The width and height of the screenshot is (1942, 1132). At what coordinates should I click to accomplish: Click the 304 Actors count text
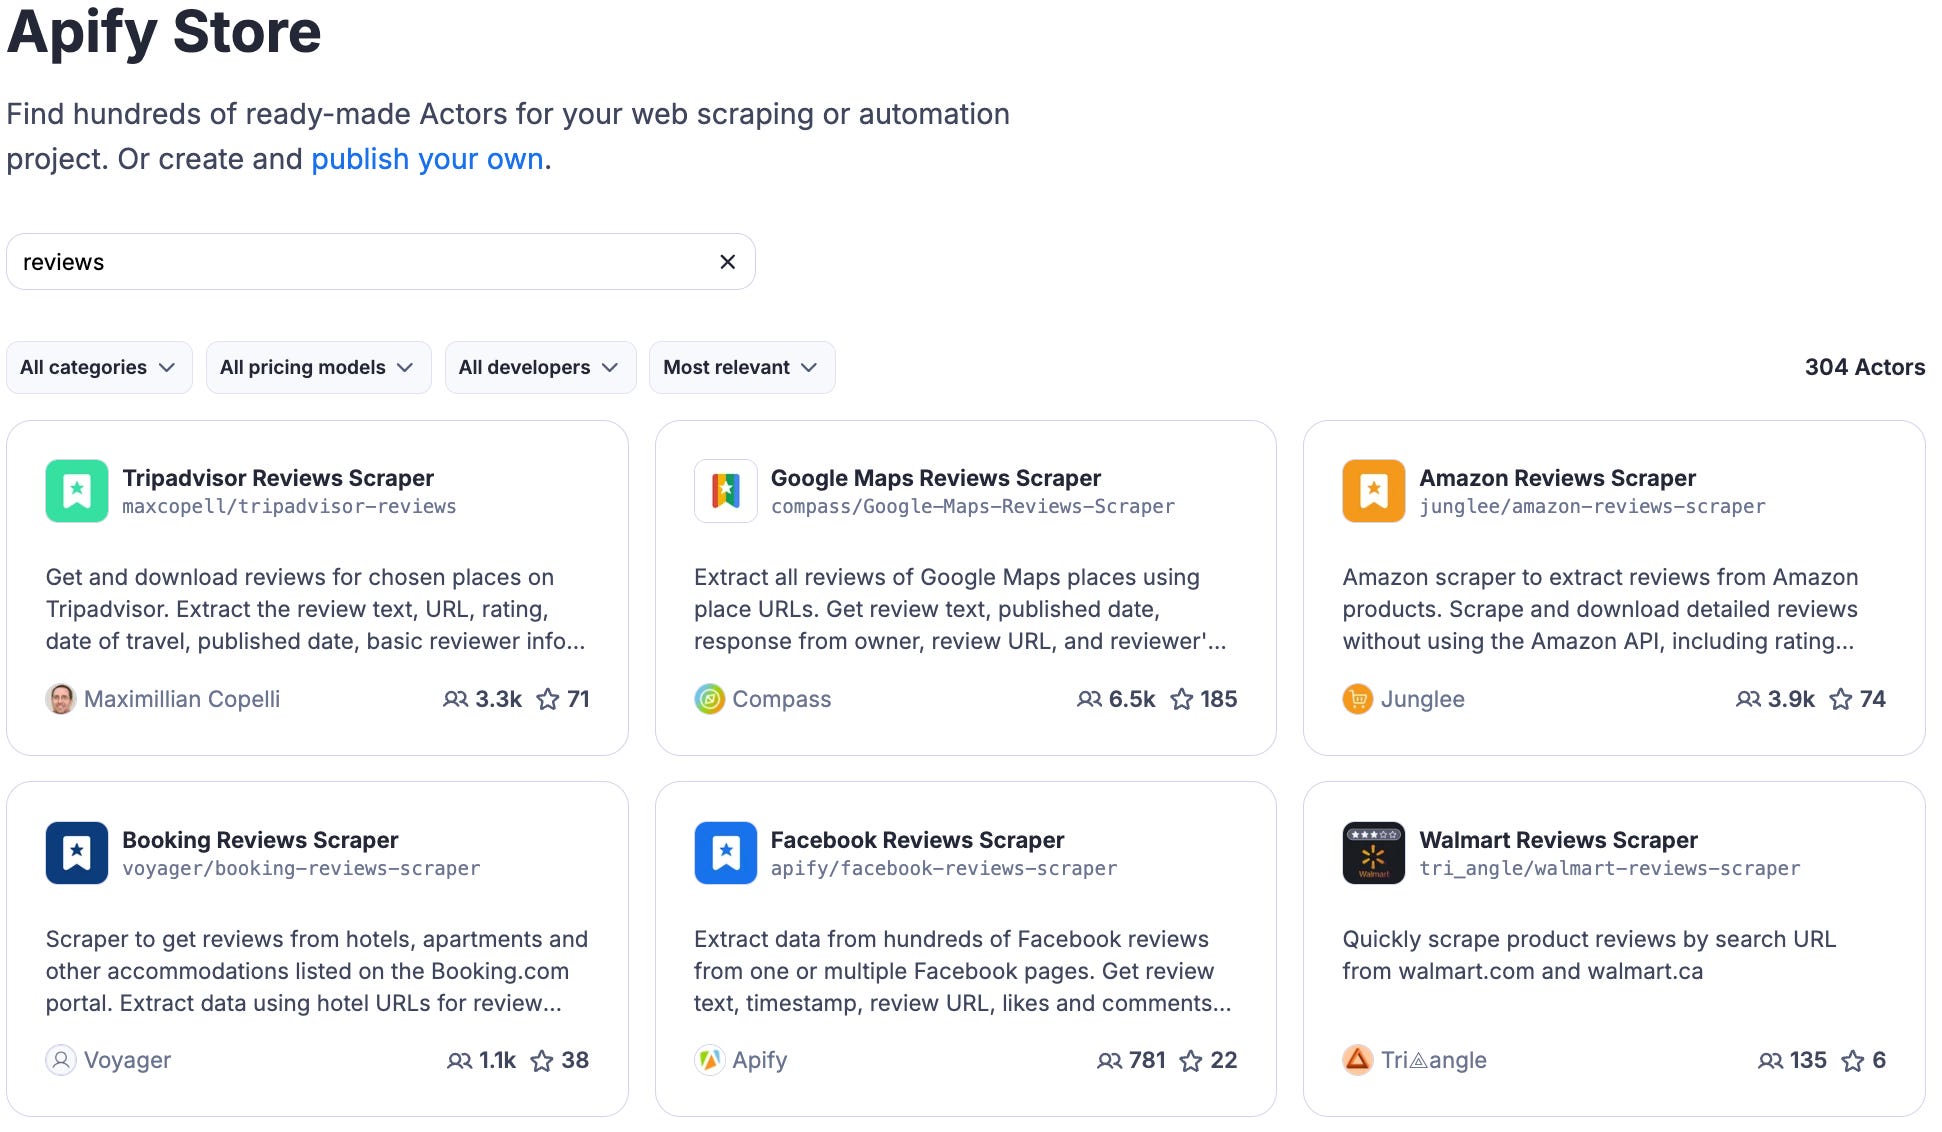coord(1865,367)
